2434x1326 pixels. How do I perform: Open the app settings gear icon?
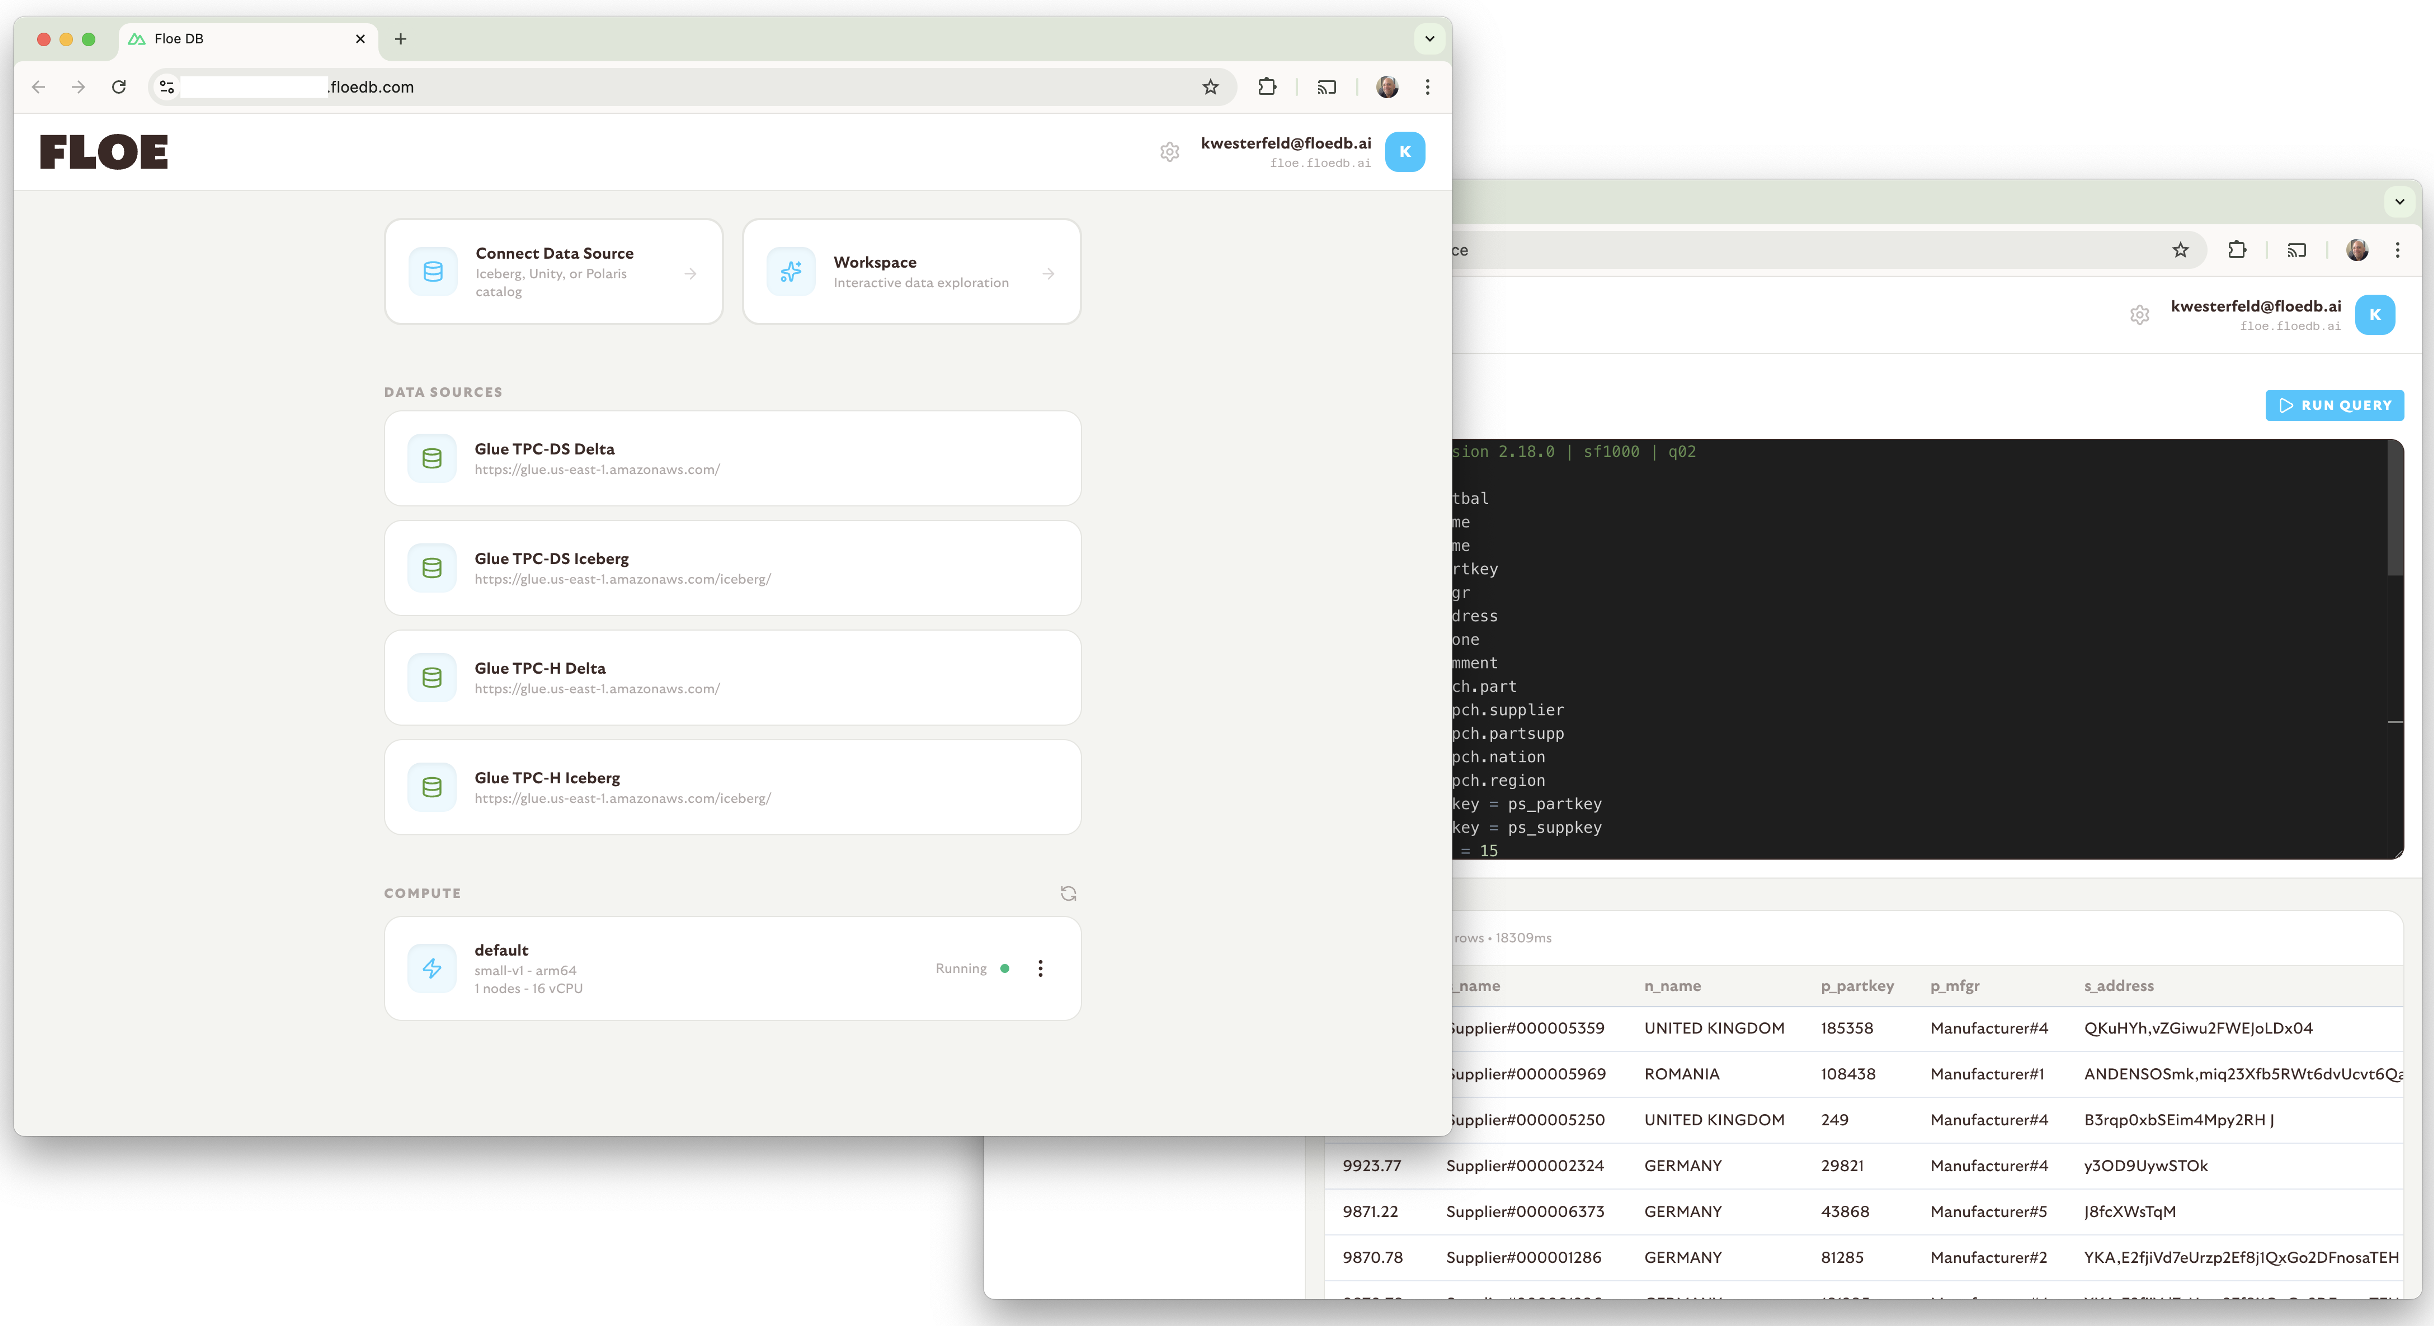click(1169, 152)
